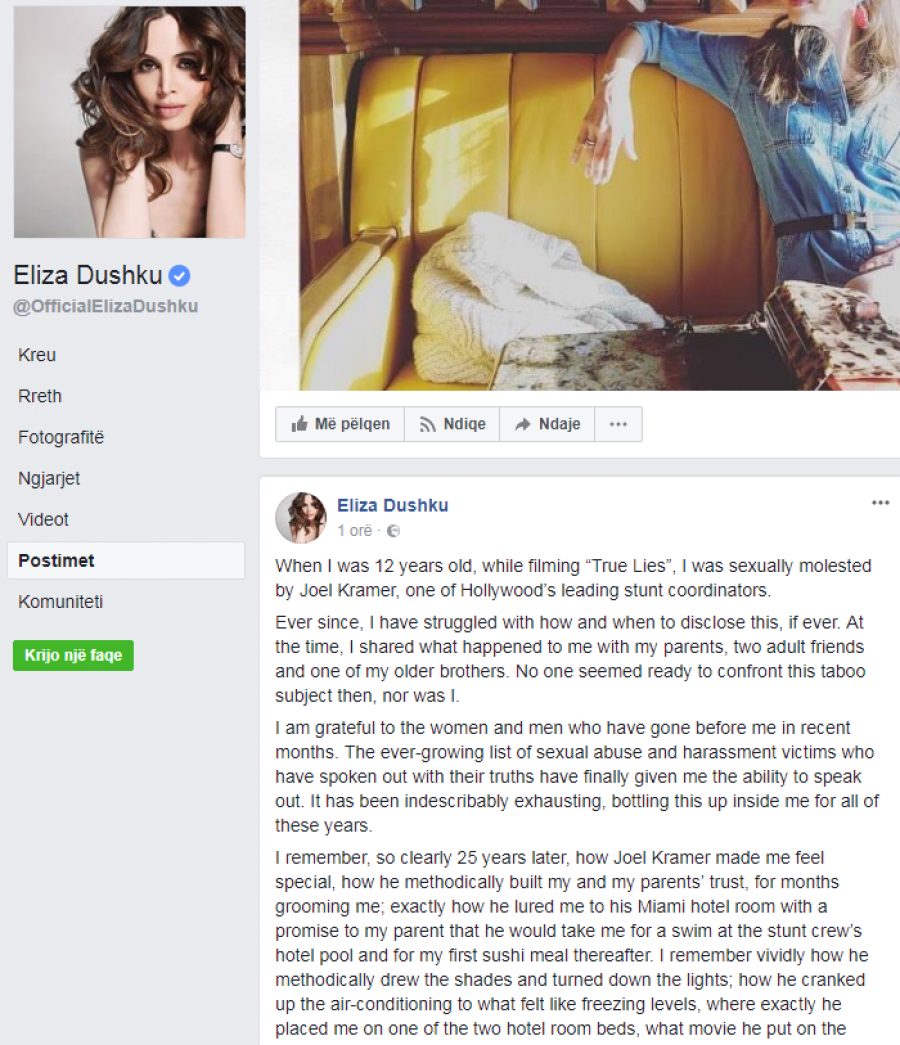The width and height of the screenshot is (900, 1045).
Task: Open the cover photo
Action: 599,195
